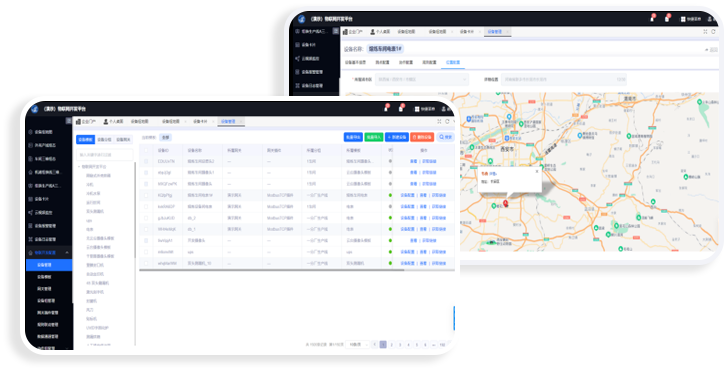Check the row checkbox for device KQbjPtg

(x=146, y=195)
